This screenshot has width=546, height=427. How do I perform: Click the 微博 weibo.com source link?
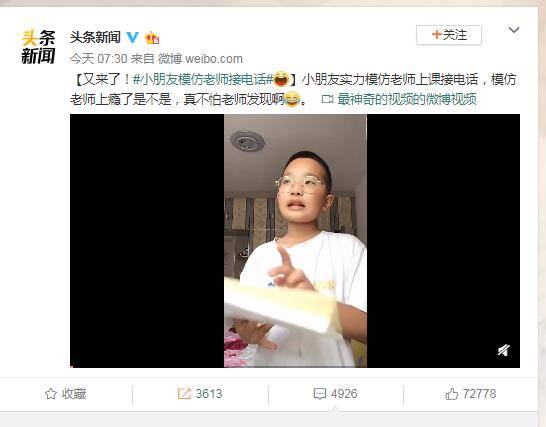200,59
